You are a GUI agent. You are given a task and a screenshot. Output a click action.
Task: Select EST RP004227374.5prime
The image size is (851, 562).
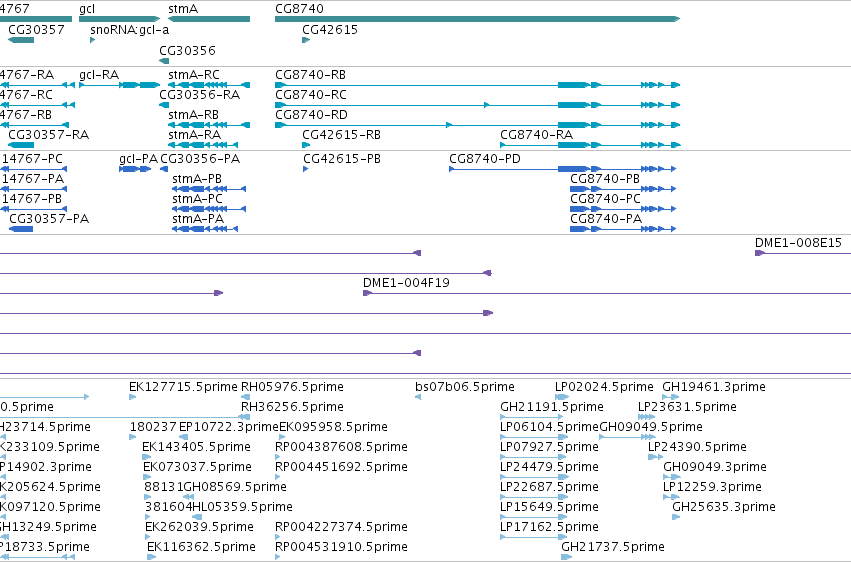point(278,538)
